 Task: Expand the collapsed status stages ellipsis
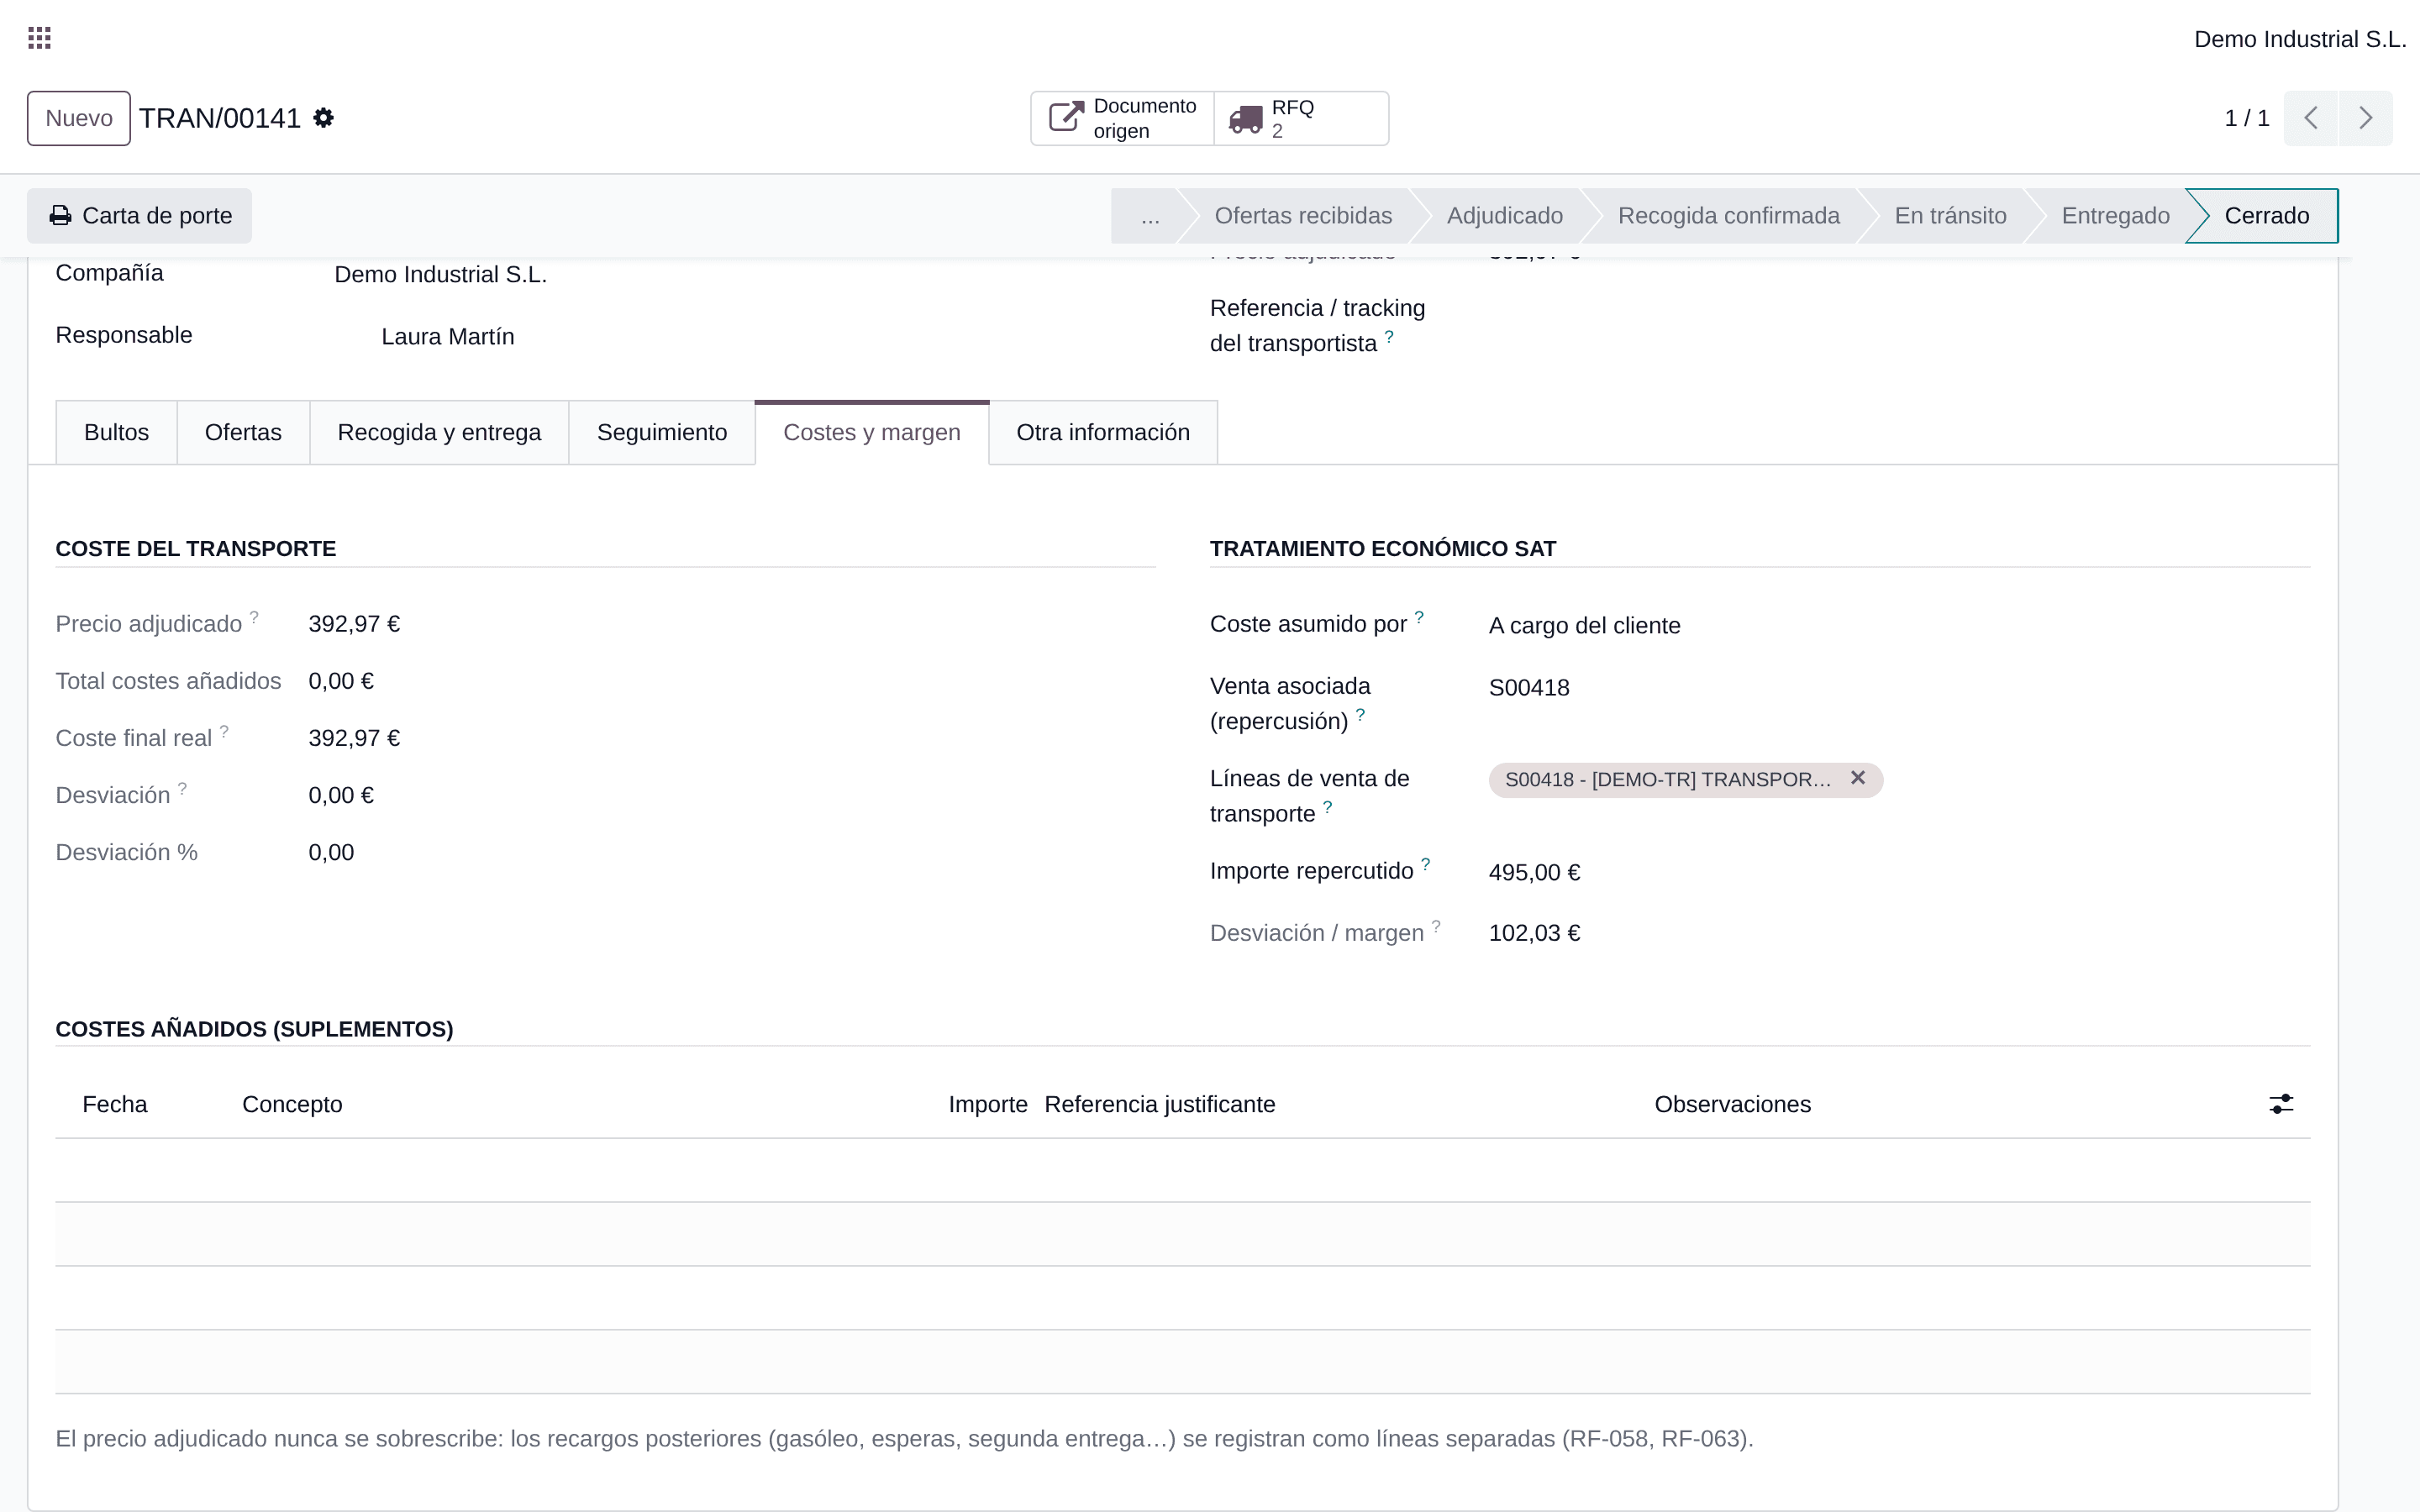(1150, 216)
